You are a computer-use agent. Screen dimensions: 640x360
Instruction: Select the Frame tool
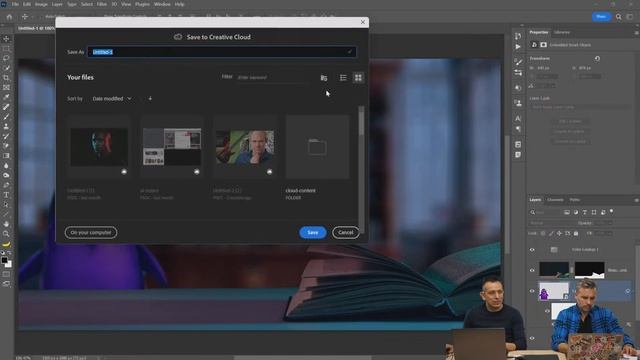pos(6,87)
